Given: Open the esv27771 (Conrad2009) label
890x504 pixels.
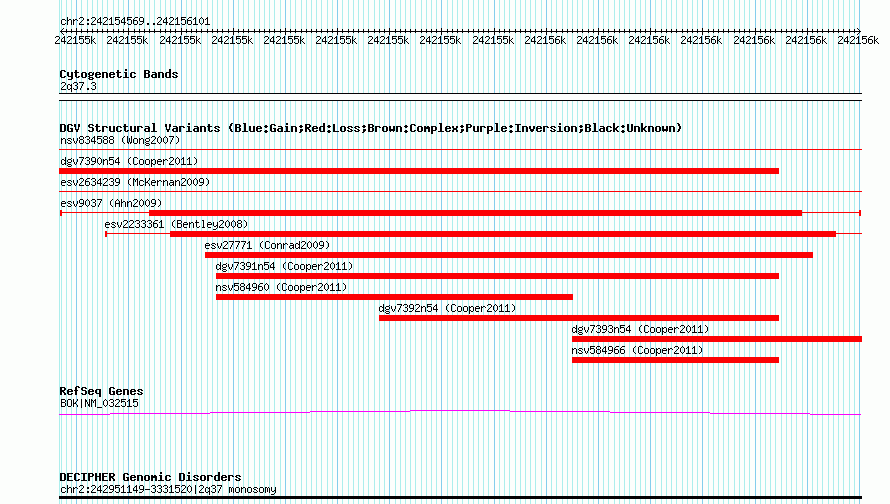Looking at the screenshot, I should [x=267, y=245].
